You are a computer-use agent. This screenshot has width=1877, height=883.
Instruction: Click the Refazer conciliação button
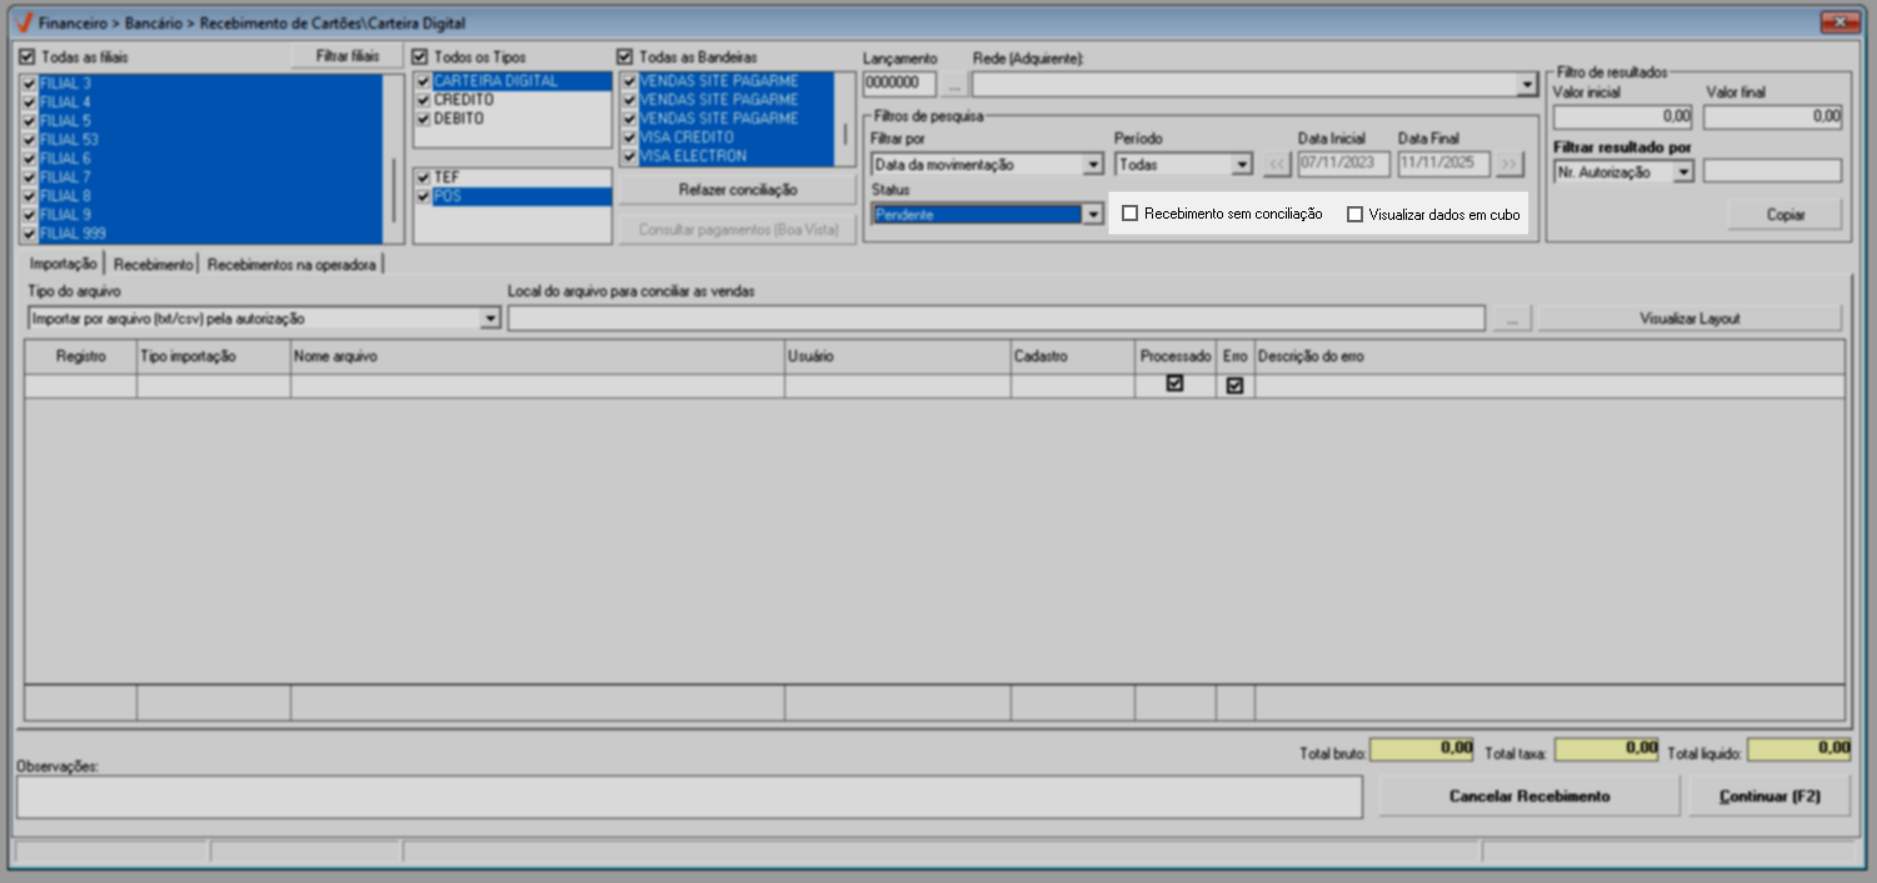(737, 190)
